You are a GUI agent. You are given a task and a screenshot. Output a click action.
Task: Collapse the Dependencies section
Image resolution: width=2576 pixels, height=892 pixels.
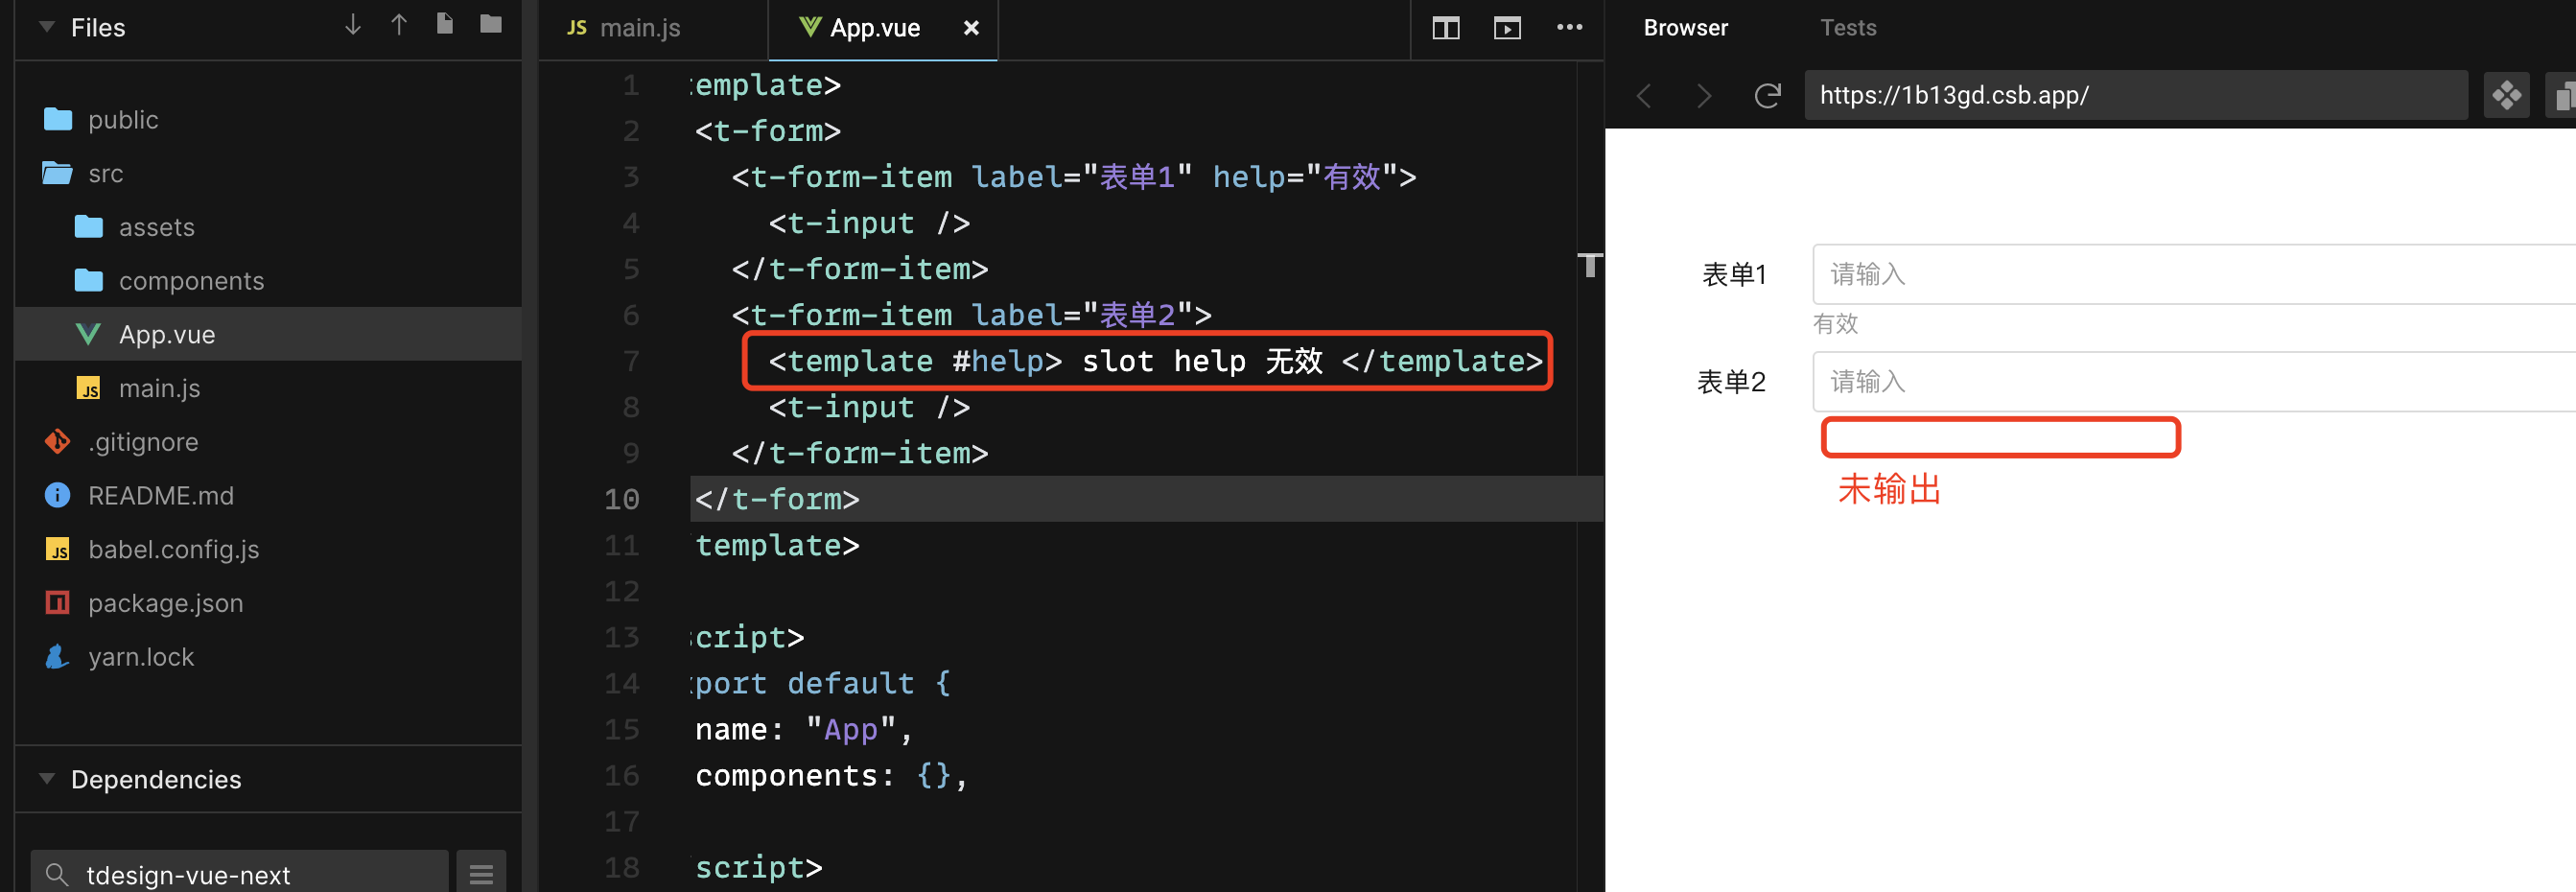(46, 779)
